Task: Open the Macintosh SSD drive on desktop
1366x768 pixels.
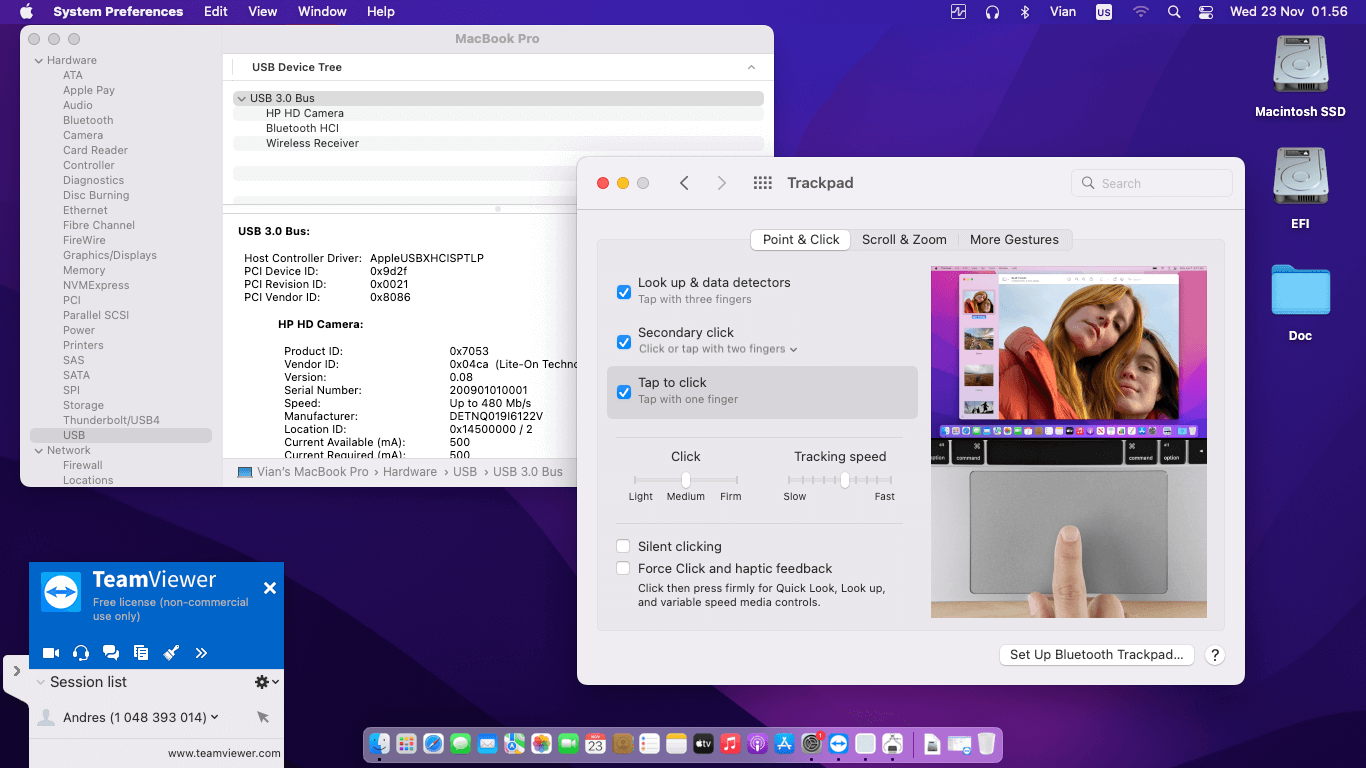Action: point(1300,66)
